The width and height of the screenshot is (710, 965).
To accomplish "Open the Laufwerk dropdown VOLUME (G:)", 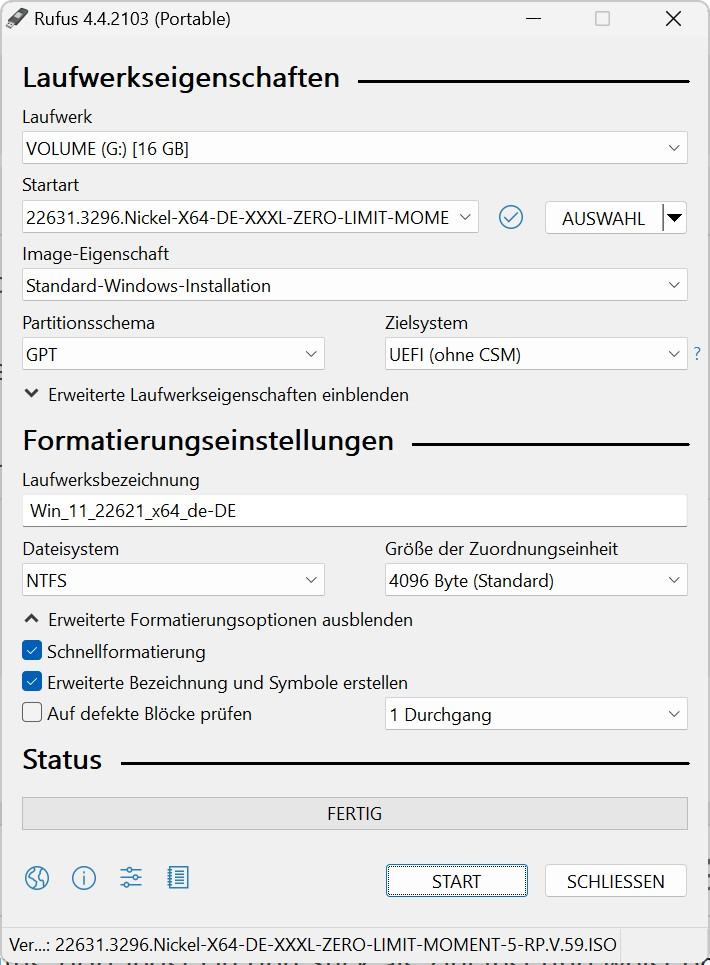I will (354, 148).
